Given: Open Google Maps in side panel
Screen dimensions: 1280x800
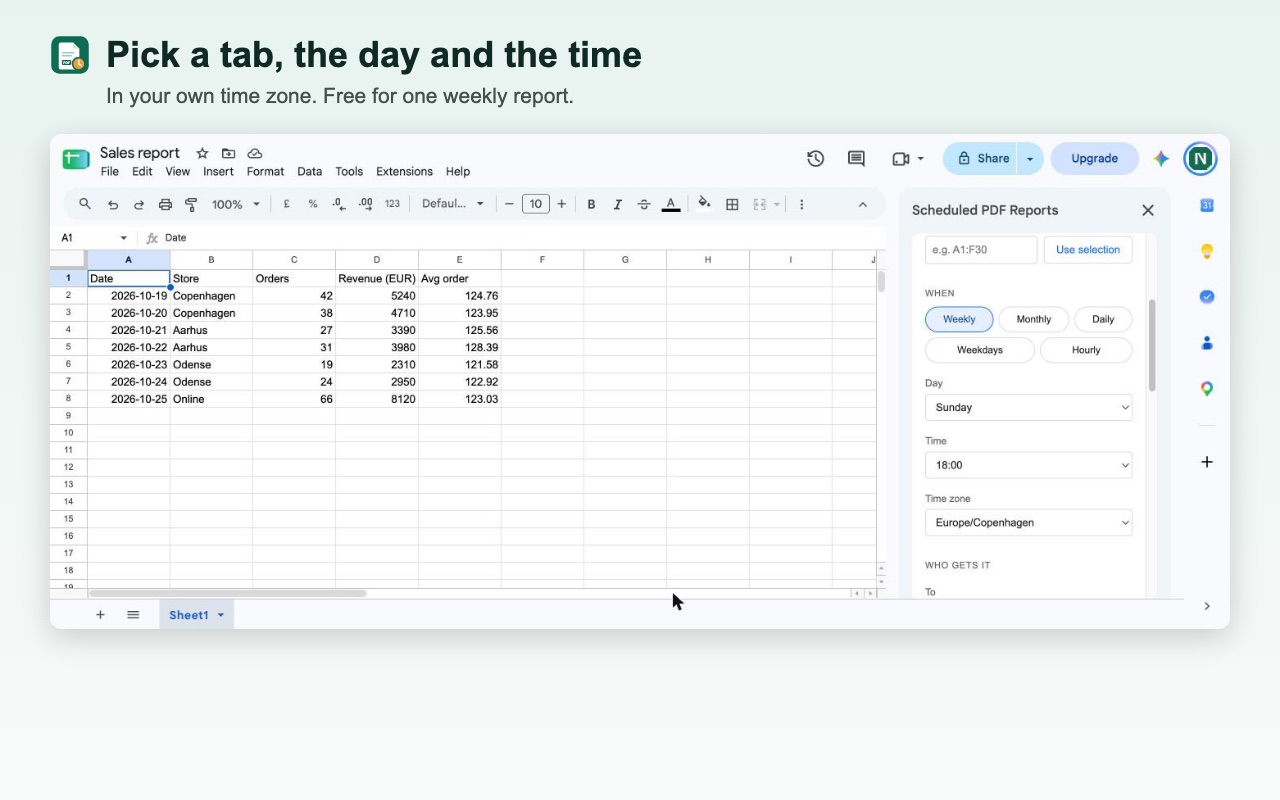Looking at the screenshot, I should (x=1207, y=388).
